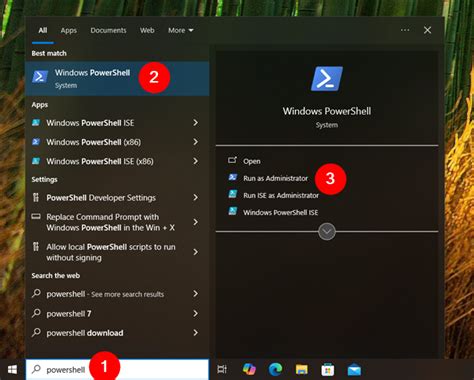Open Microsoft Store from the taskbar
474x380 pixels.
pos(328,369)
